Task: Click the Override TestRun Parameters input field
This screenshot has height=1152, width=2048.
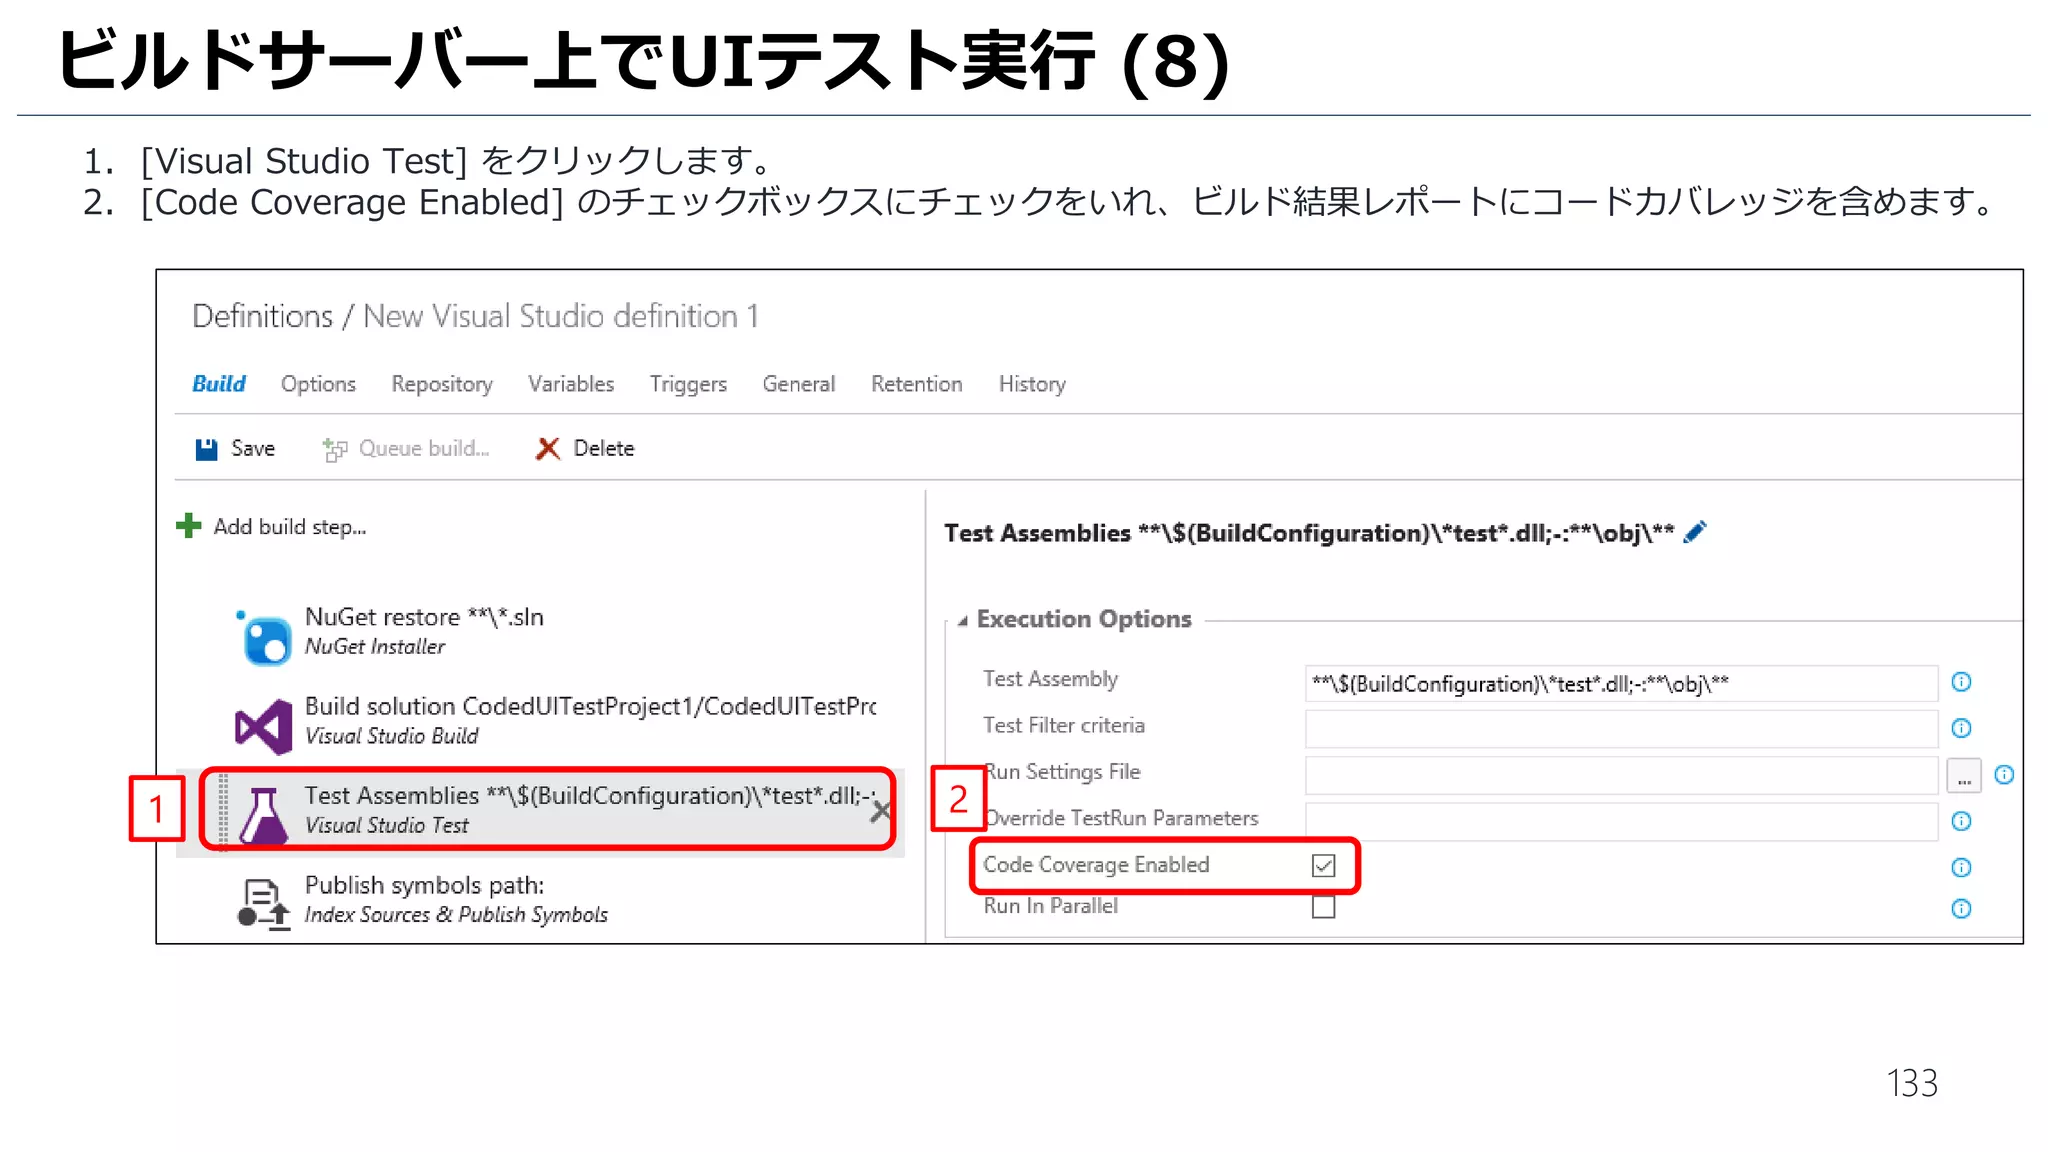Action: tap(1621, 821)
